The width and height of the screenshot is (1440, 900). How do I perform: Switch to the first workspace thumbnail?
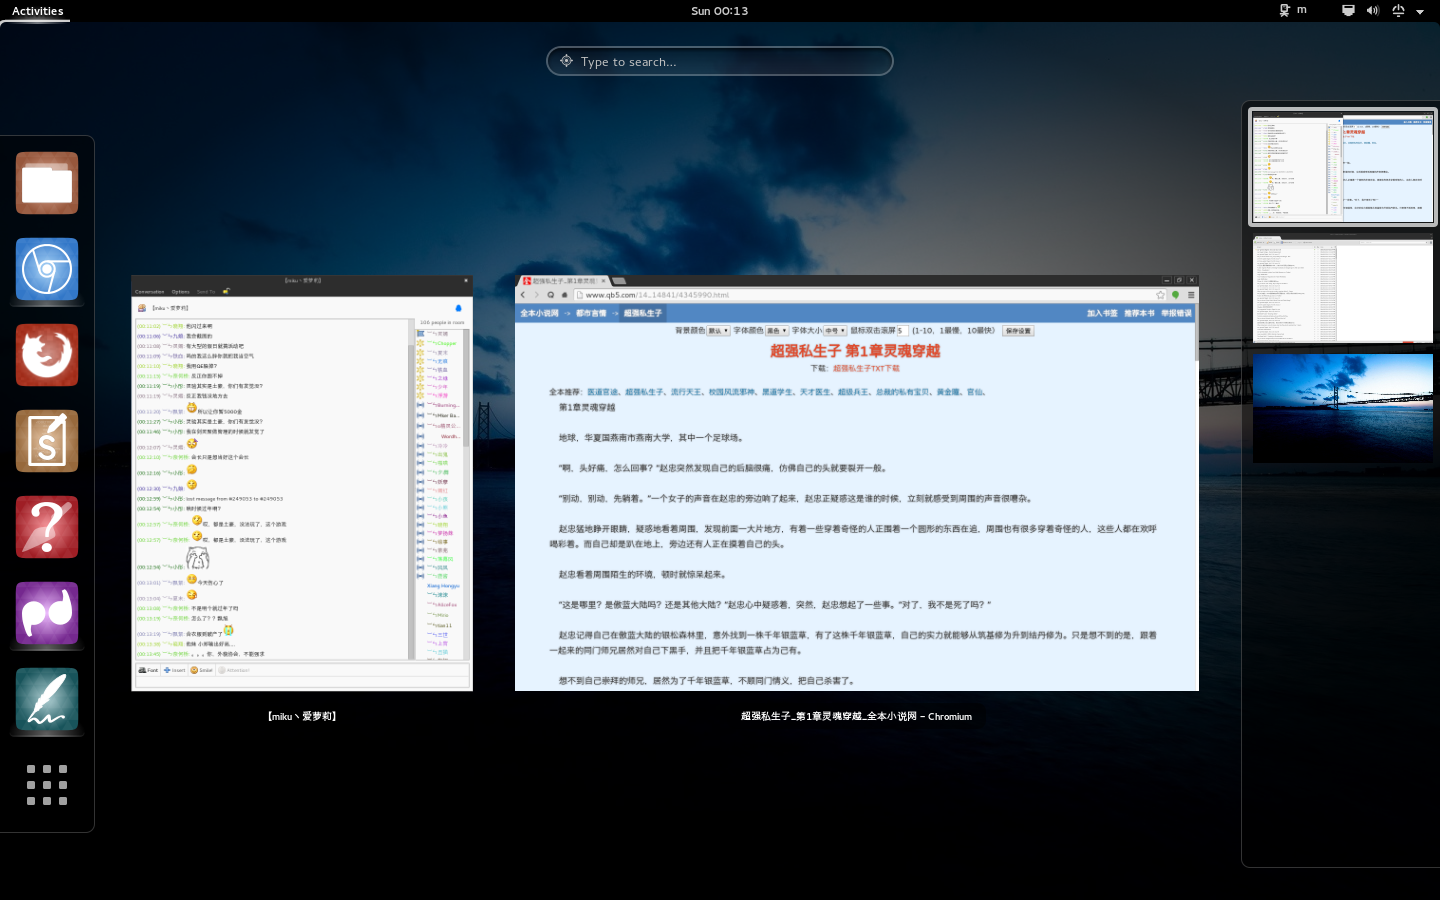(1343, 166)
